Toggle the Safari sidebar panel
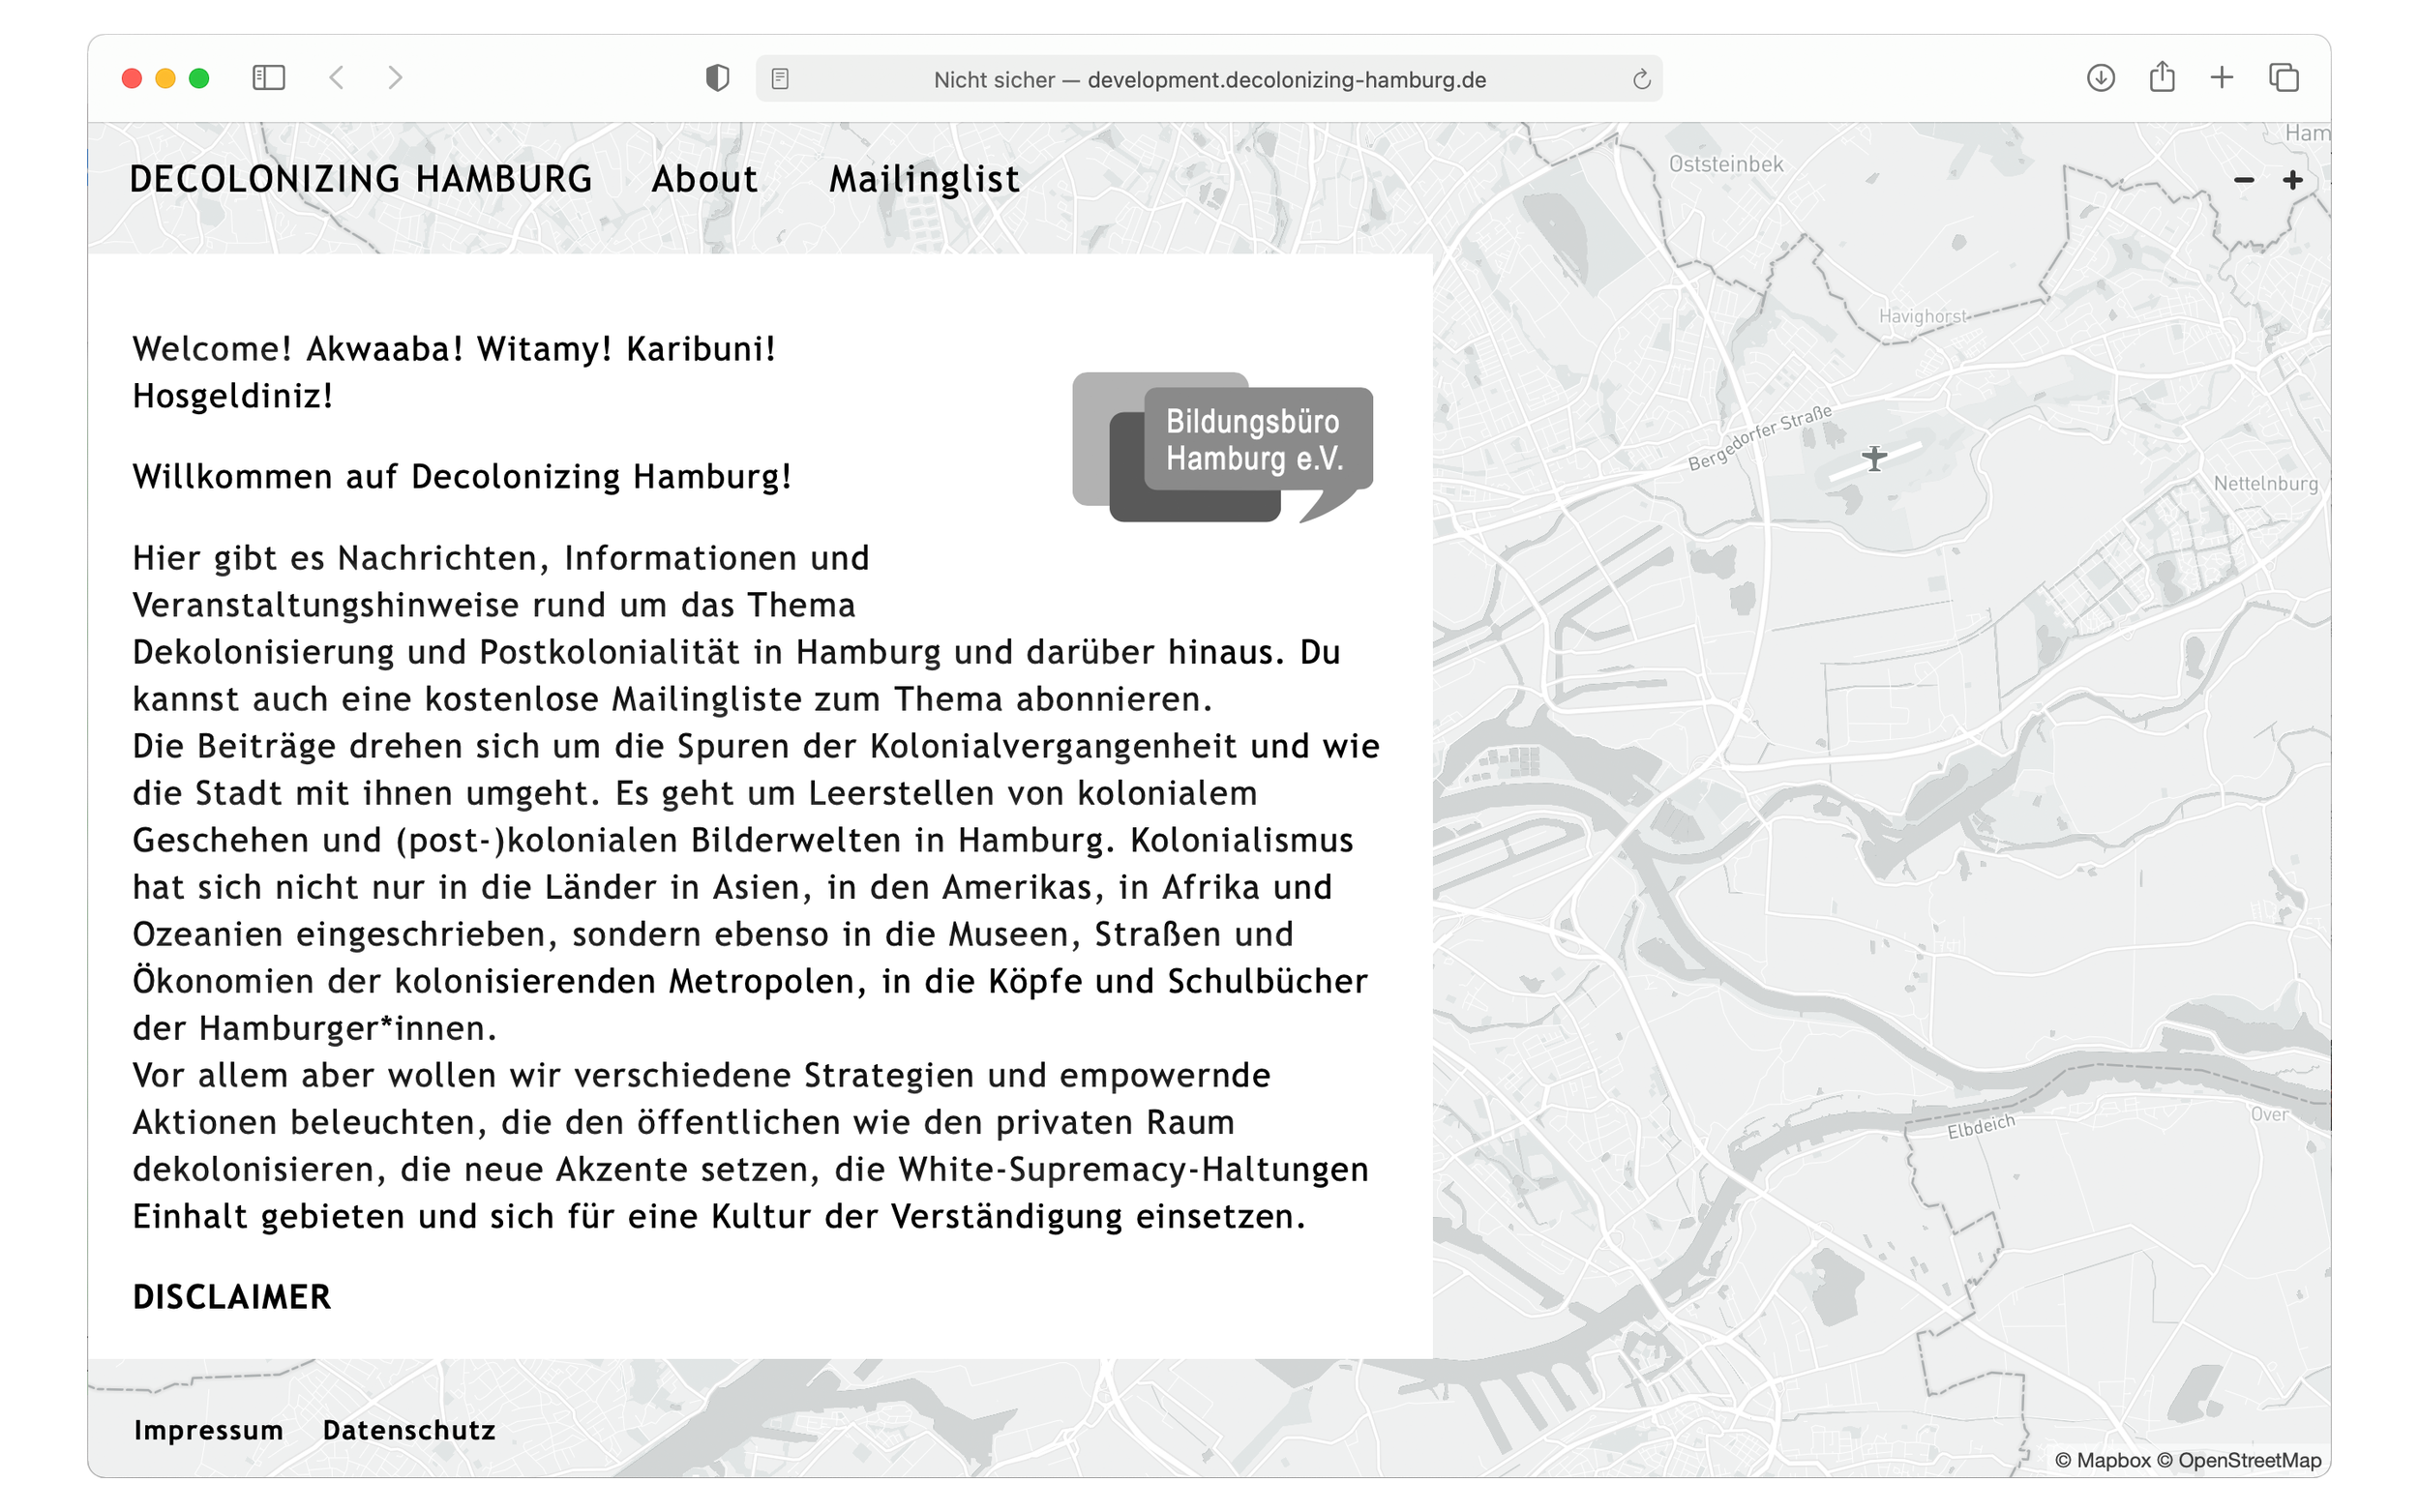This screenshot has width=2419, height=1512. point(268,78)
